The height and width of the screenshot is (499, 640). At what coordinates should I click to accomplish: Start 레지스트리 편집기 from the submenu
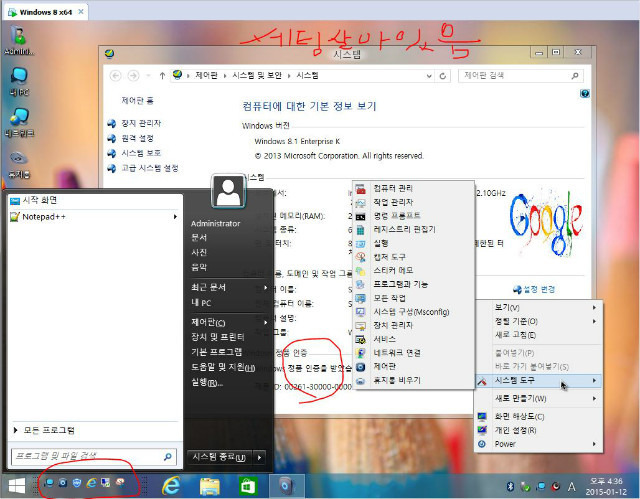click(x=413, y=229)
